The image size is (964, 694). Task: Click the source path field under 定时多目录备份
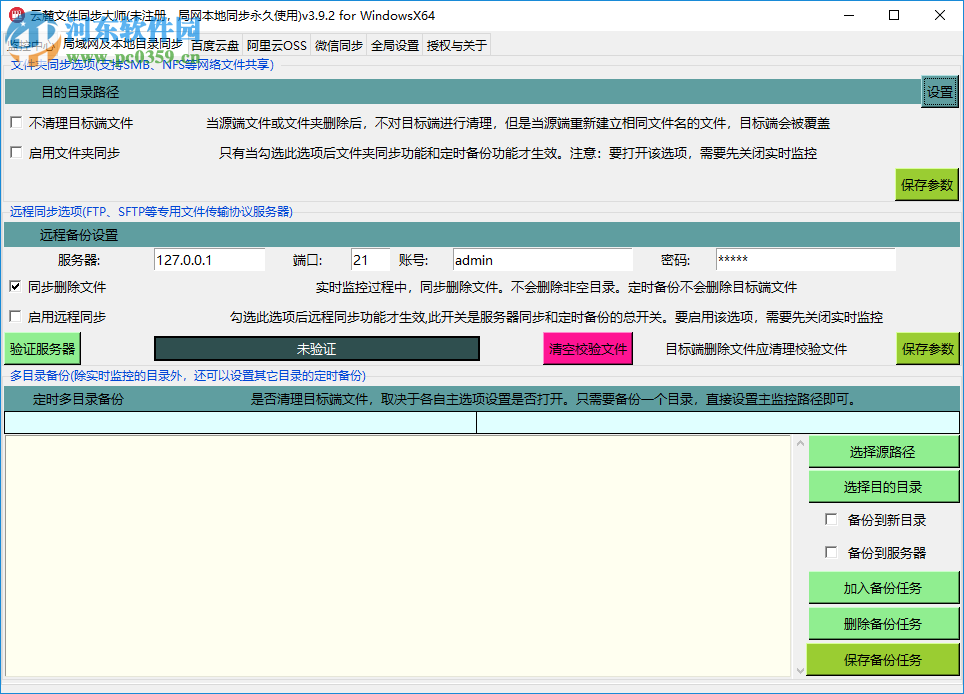click(240, 422)
